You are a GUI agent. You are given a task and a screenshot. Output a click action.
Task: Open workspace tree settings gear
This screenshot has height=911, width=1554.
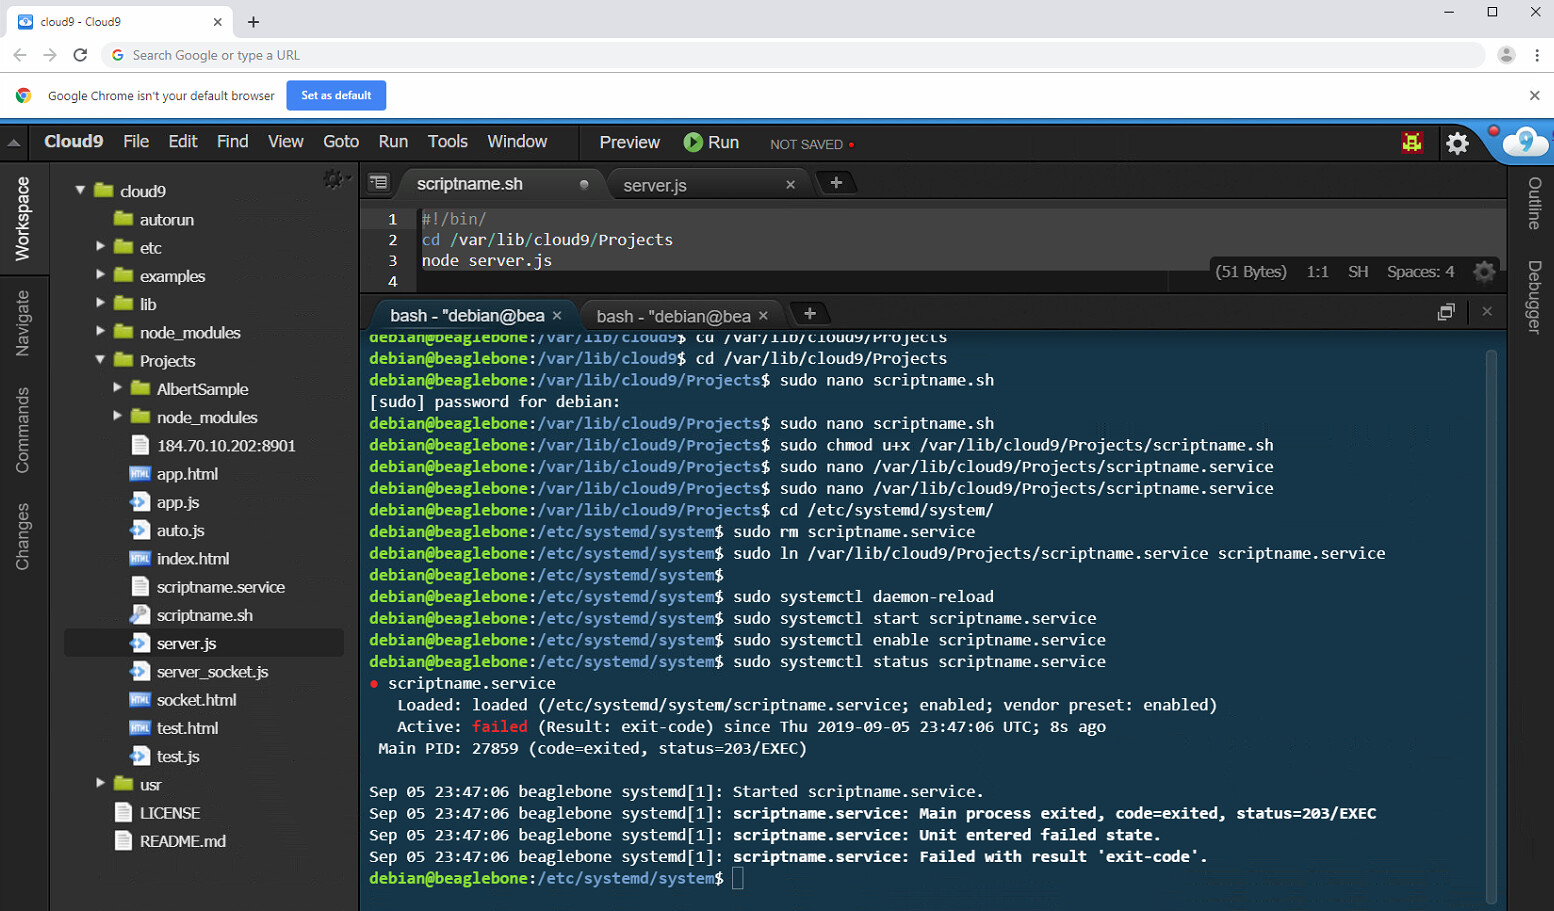(332, 179)
